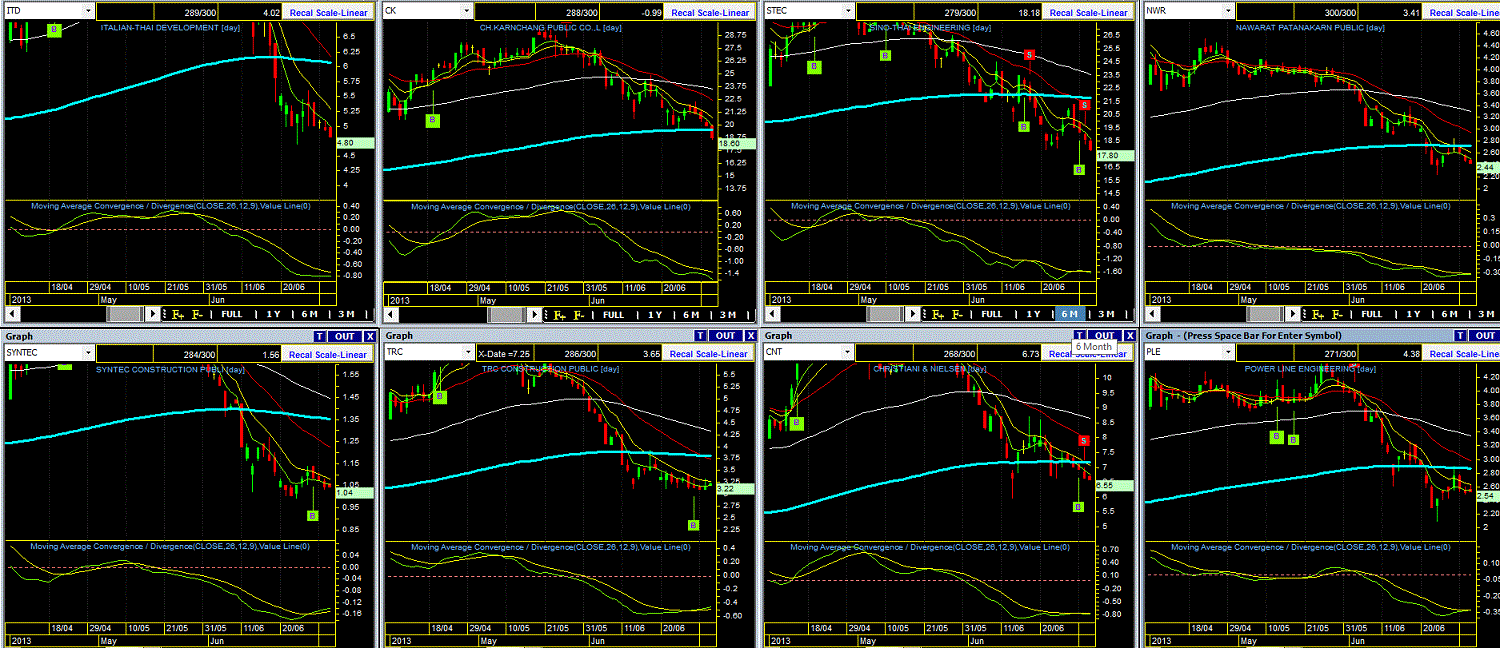The width and height of the screenshot is (1500, 648).
Task: Select 1Y range for the NWR chart
Action: click(x=1413, y=314)
